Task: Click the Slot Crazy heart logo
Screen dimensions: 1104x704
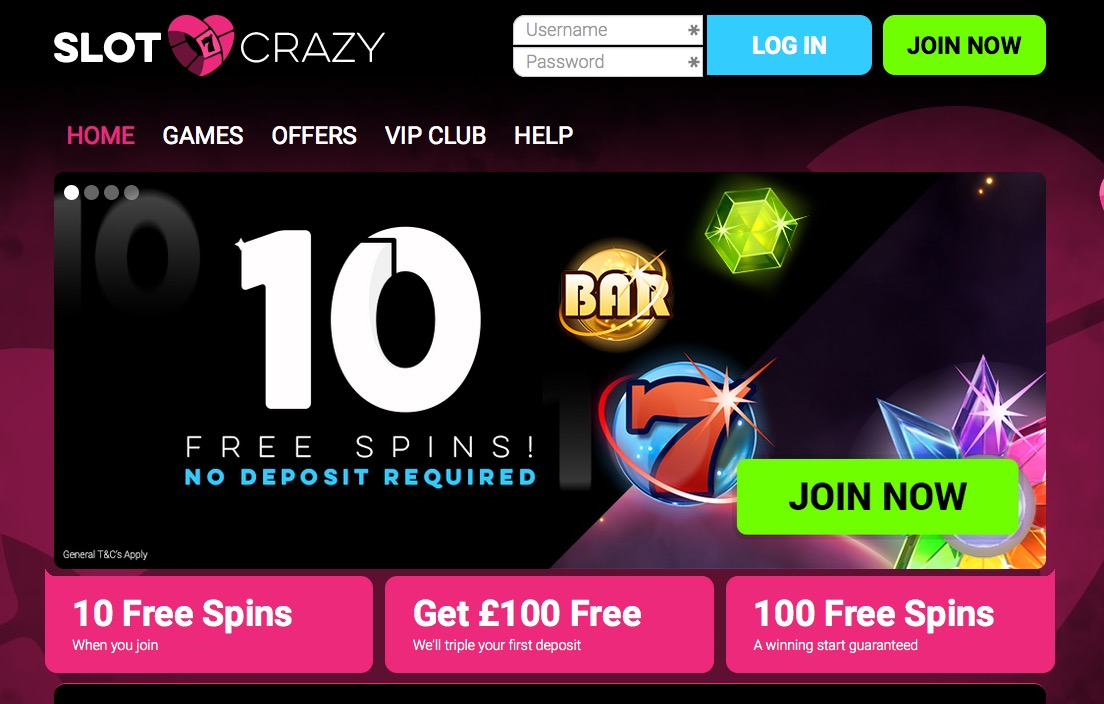Action: (x=201, y=45)
